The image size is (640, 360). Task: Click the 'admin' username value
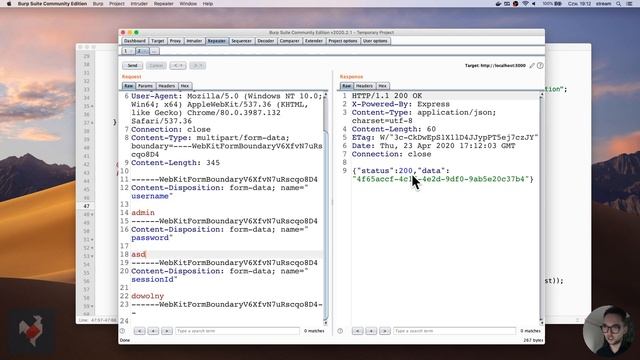click(x=143, y=213)
